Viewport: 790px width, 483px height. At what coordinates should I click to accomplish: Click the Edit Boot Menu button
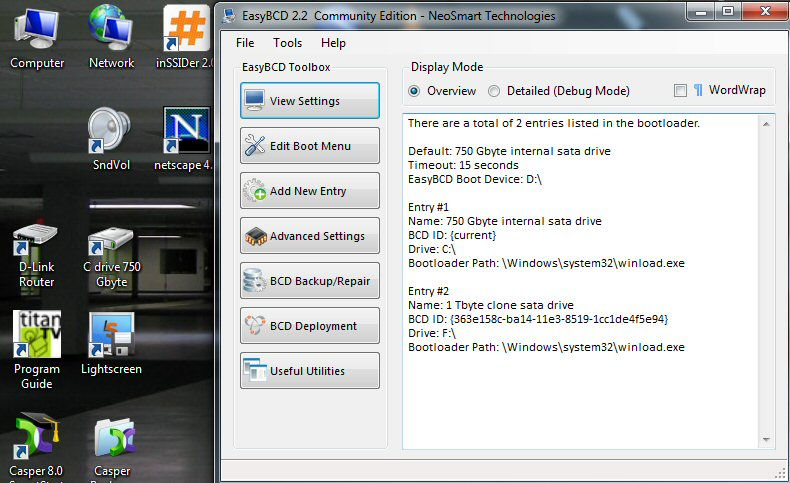click(x=310, y=146)
